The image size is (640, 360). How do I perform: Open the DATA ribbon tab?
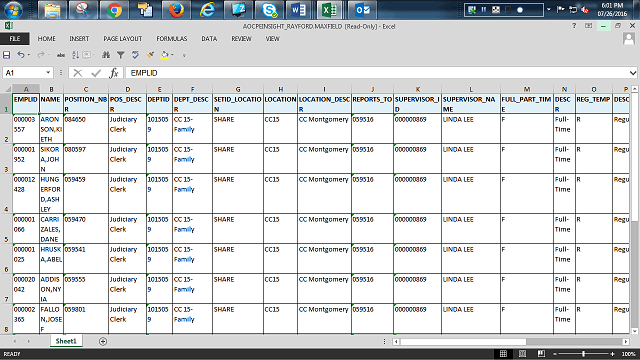[209, 39]
